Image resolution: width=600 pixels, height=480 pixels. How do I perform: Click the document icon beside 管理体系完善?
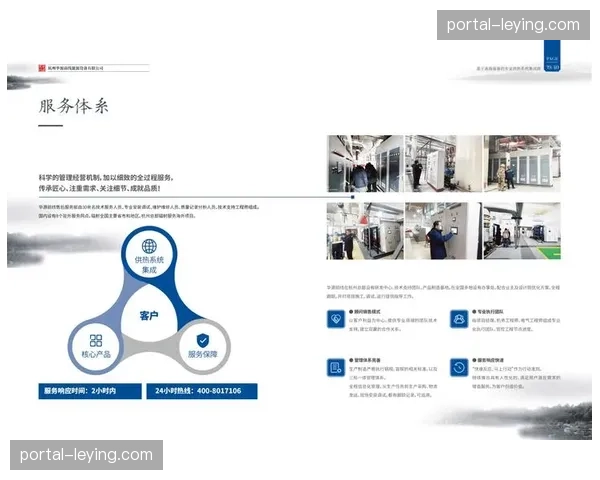tap(336, 367)
